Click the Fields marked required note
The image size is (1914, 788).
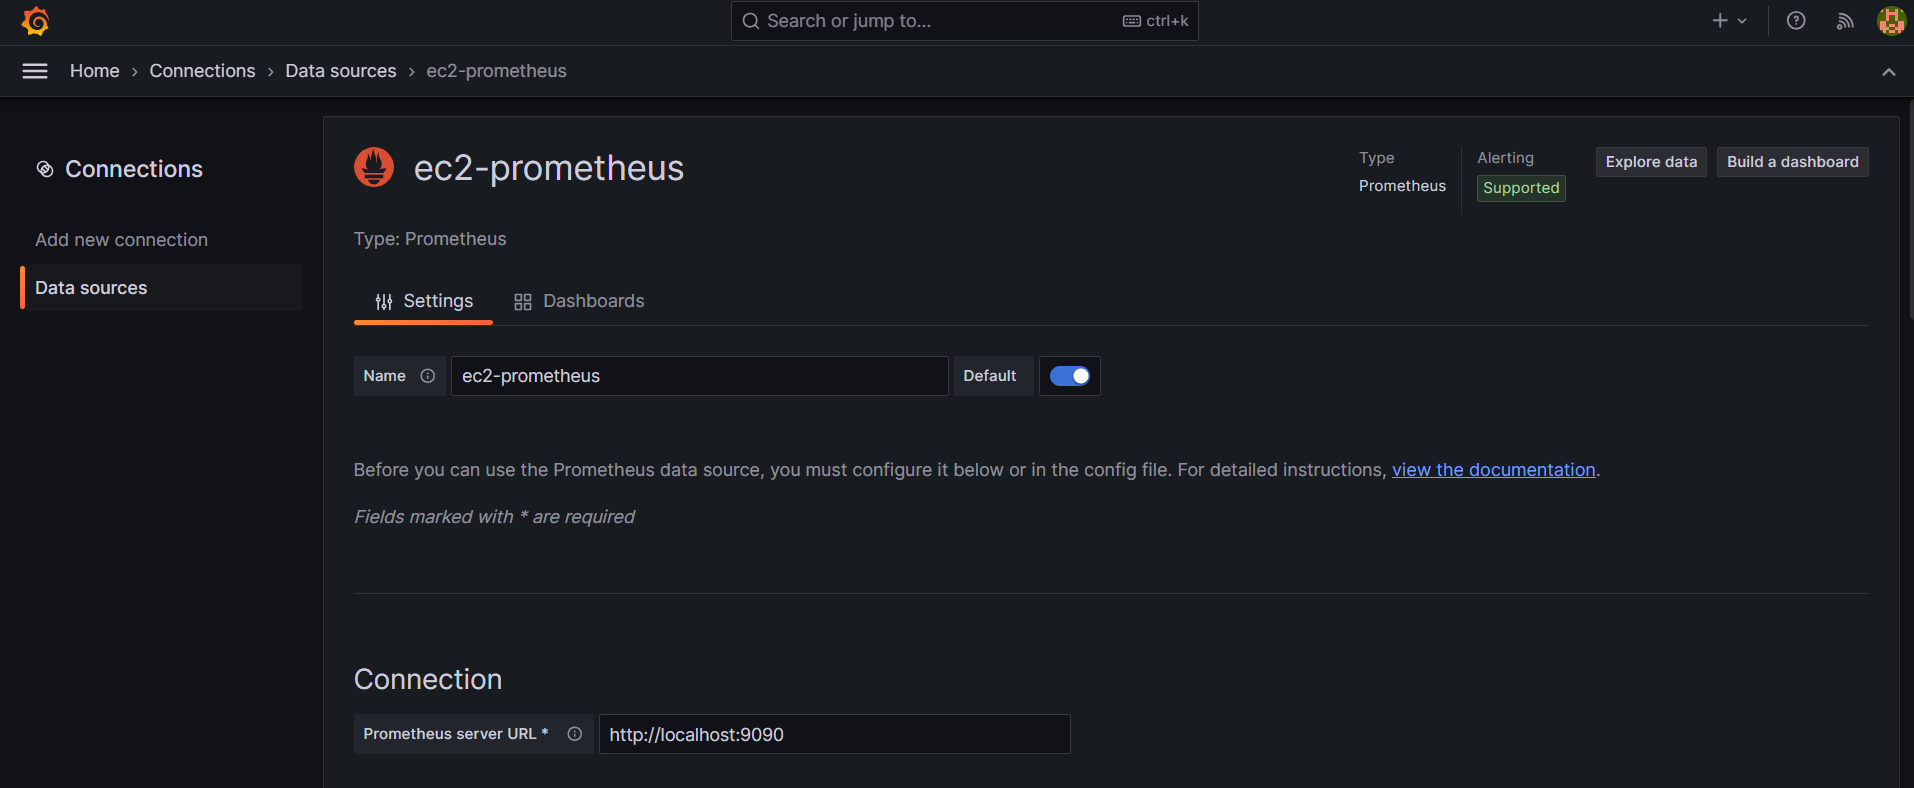tap(494, 517)
